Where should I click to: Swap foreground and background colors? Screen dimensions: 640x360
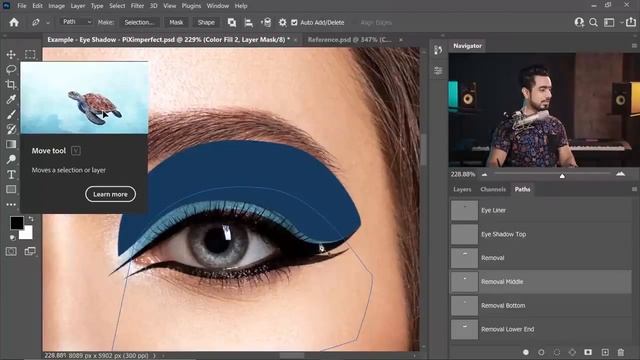(x=31, y=219)
